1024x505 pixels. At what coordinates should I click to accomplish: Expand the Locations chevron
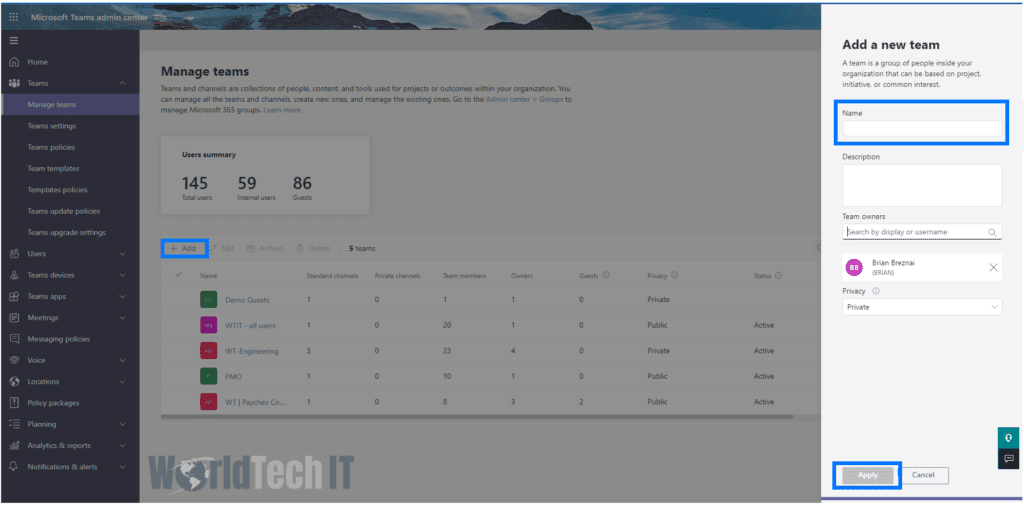click(x=122, y=382)
